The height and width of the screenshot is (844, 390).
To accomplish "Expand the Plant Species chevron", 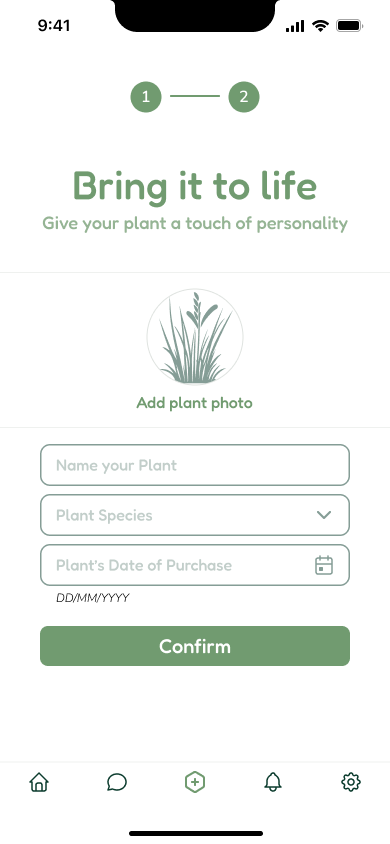I will click(x=323, y=515).
